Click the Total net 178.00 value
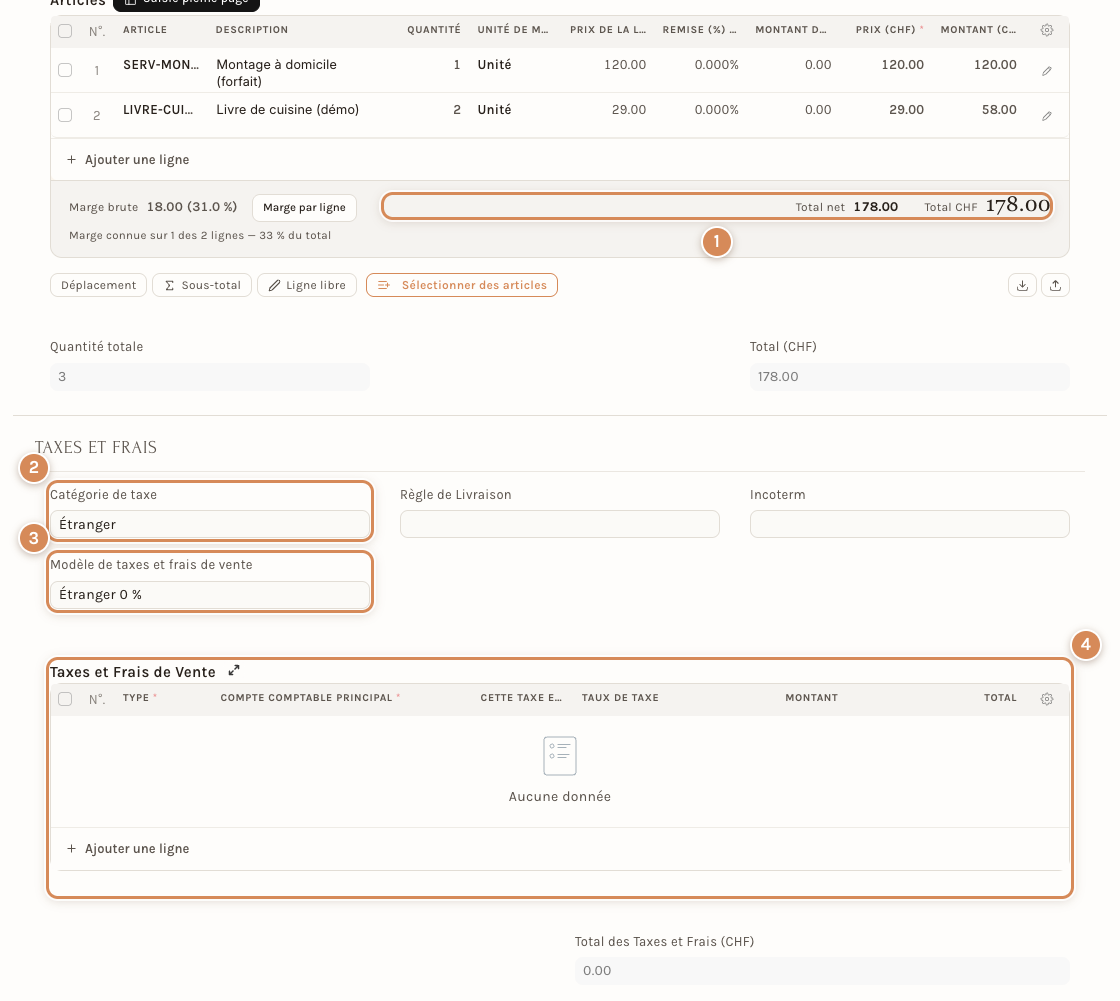Screen dimensions: 1120x1001 (876, 206)
